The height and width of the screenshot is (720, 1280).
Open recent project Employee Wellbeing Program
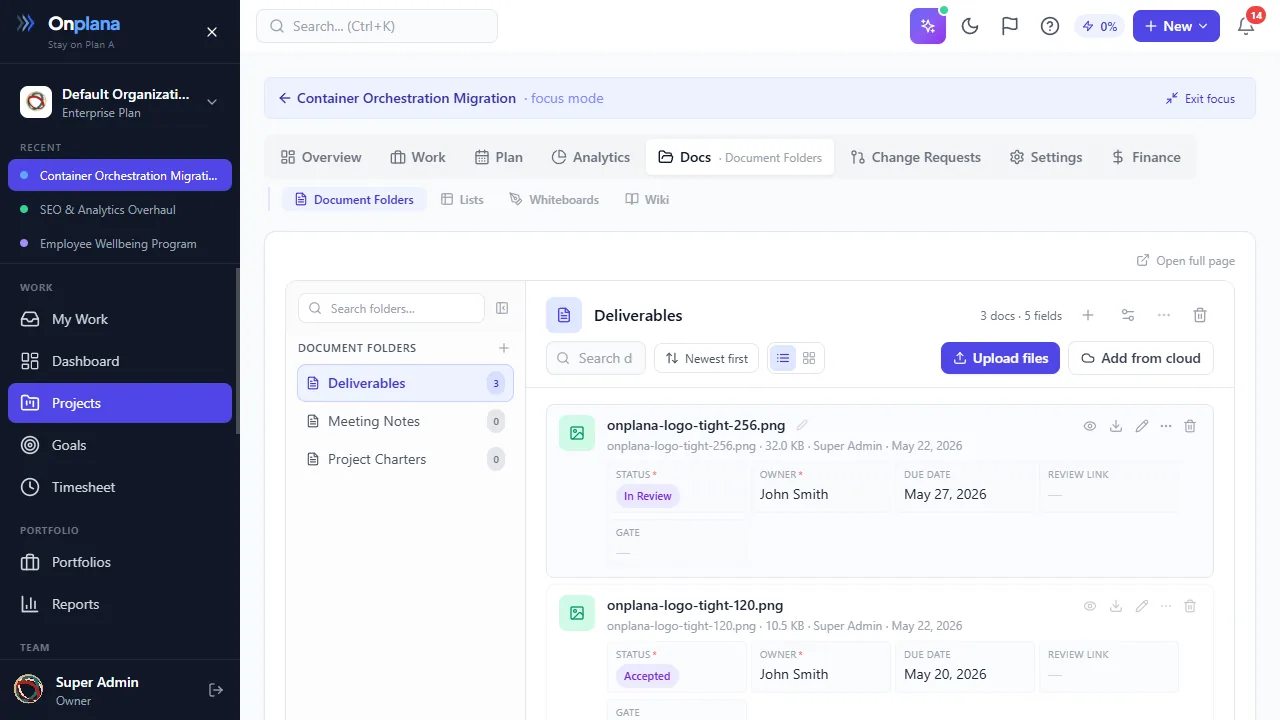(120, 244)
